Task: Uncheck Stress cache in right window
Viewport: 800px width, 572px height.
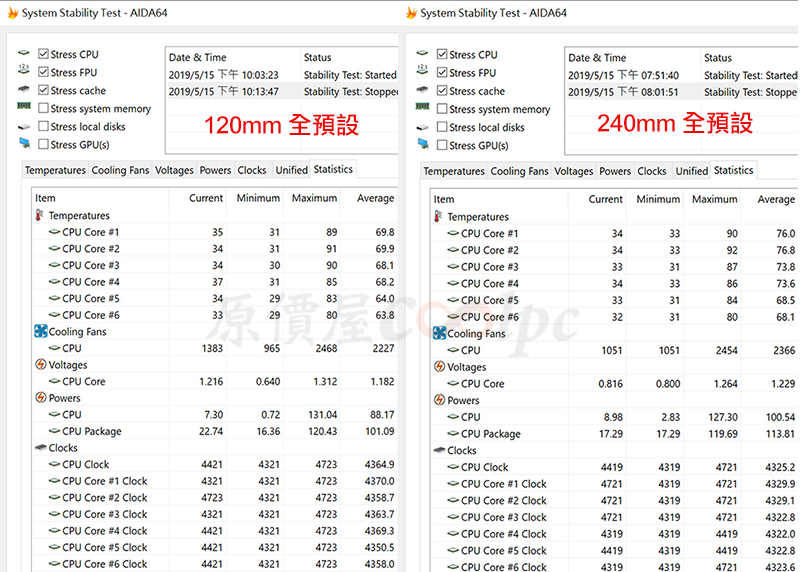Action: 442,91
